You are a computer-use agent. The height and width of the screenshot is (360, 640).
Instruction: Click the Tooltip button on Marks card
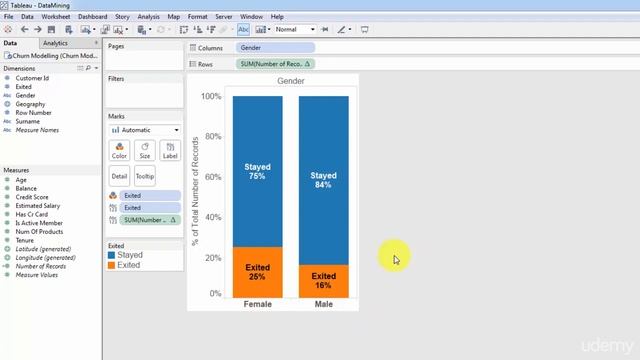pyautogui.click(x=145, y=176)
